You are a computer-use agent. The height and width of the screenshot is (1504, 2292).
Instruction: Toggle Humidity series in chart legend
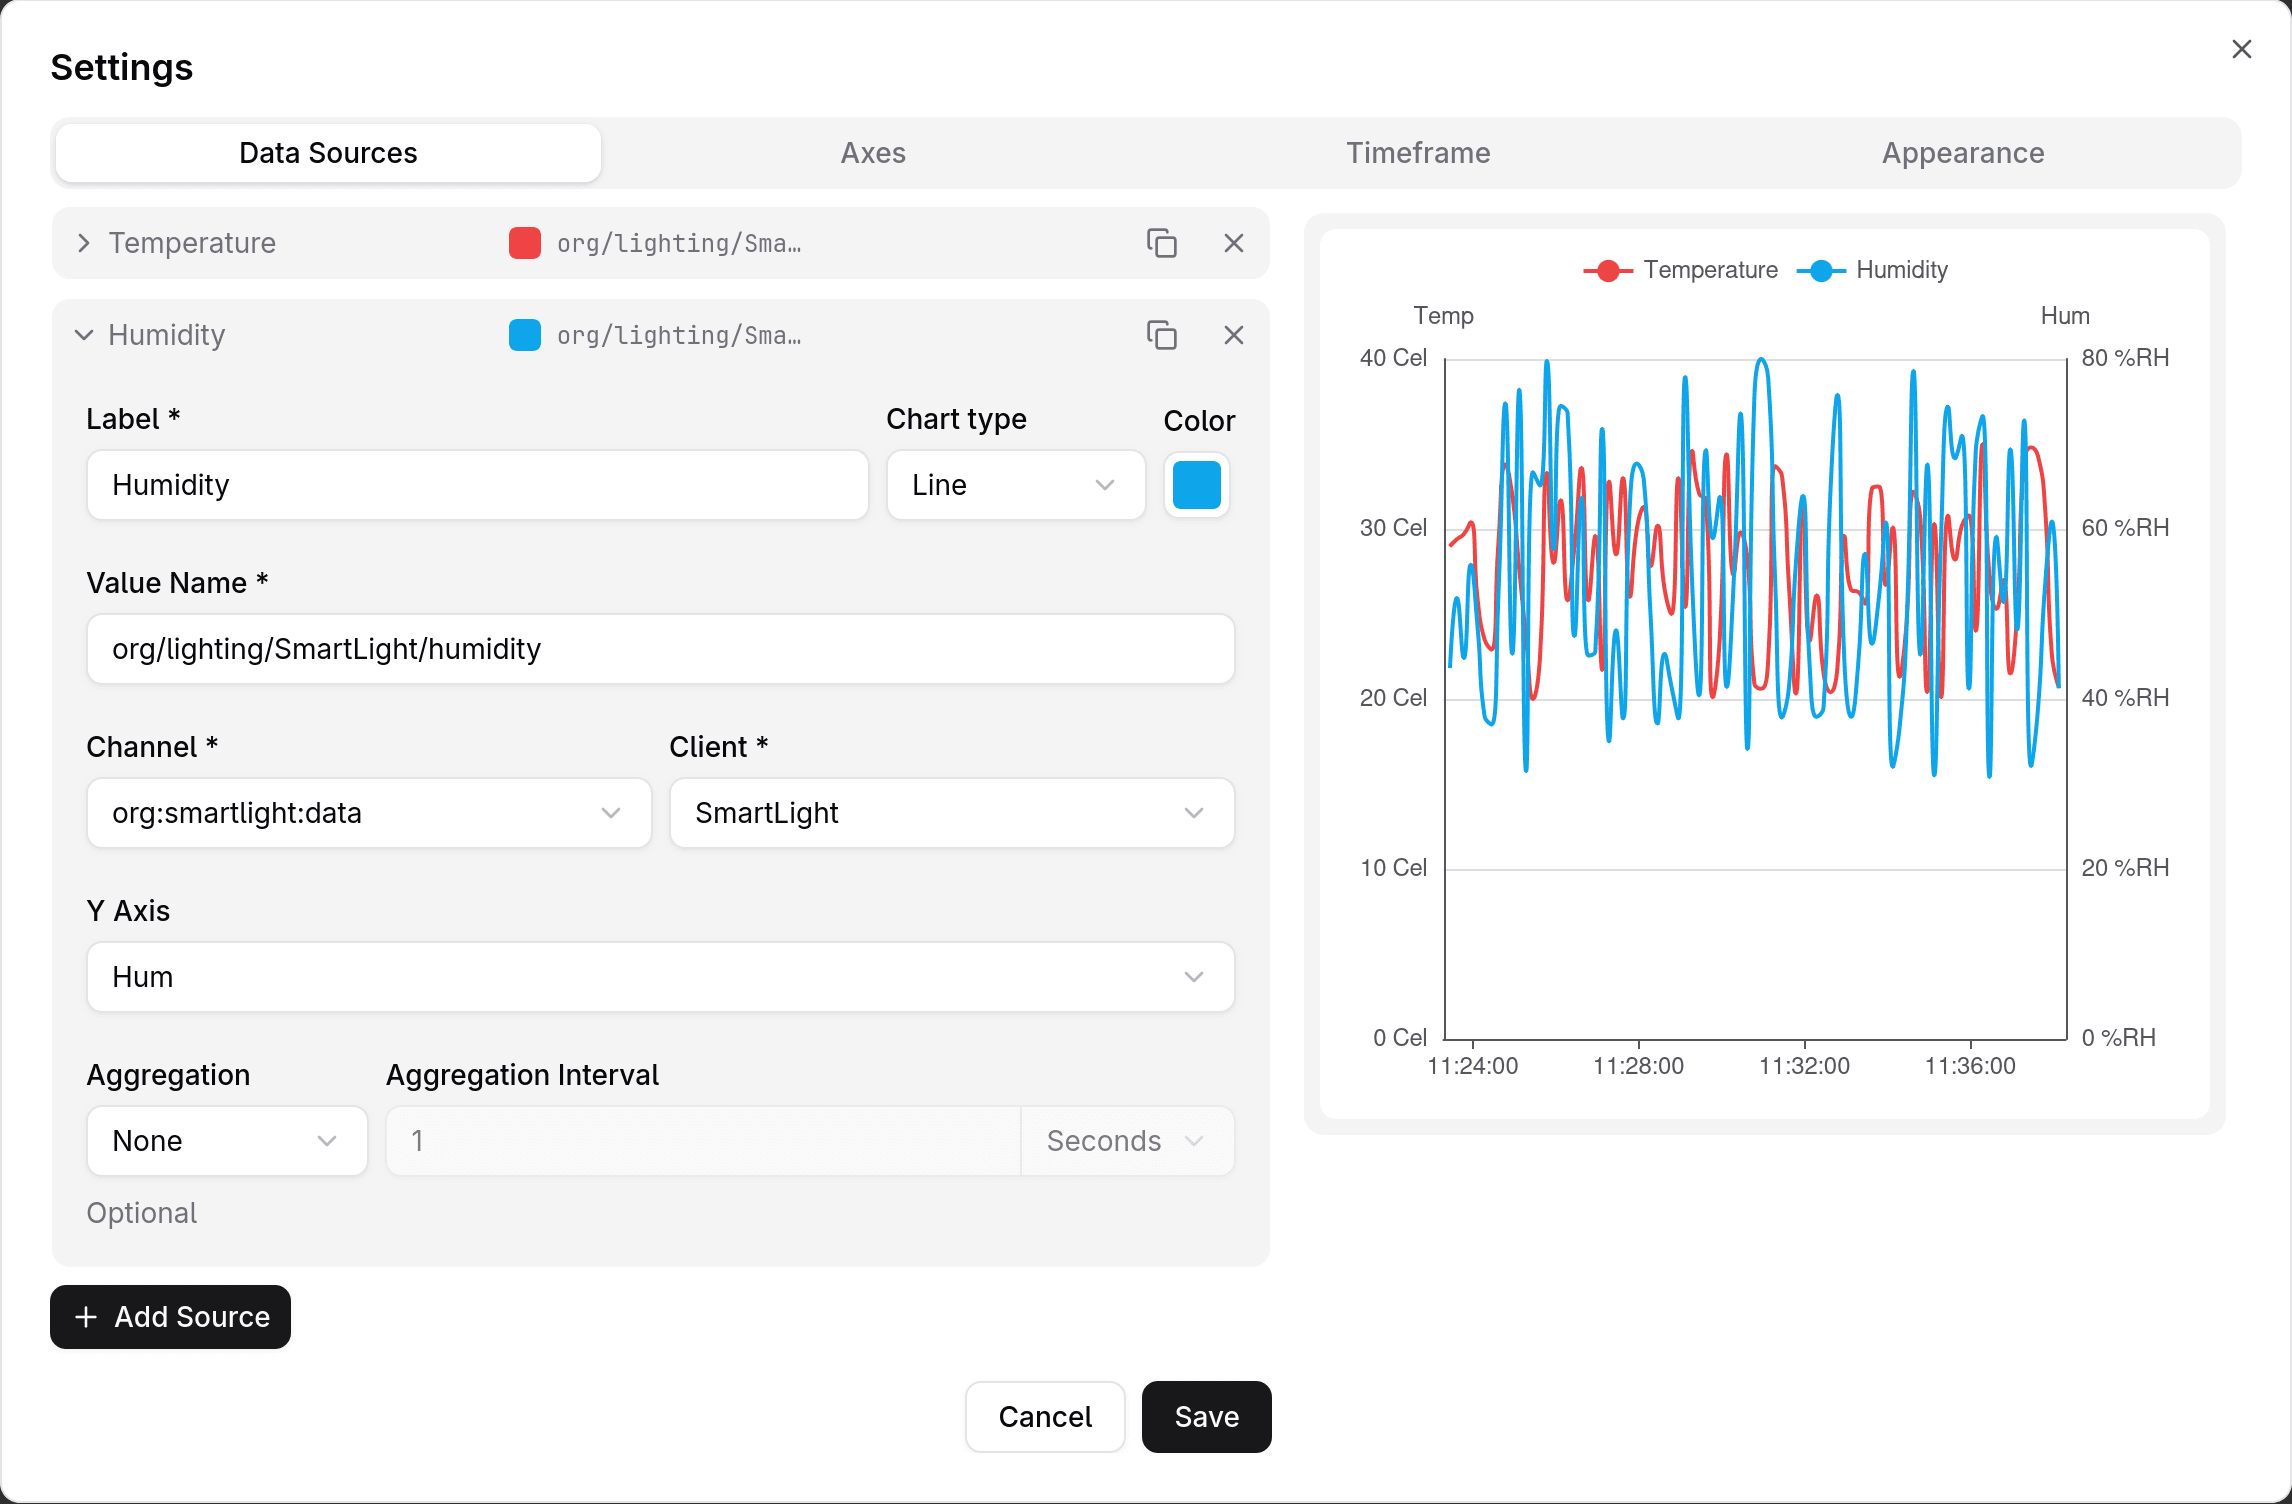pyautogui.click(x=1873, y=270)
